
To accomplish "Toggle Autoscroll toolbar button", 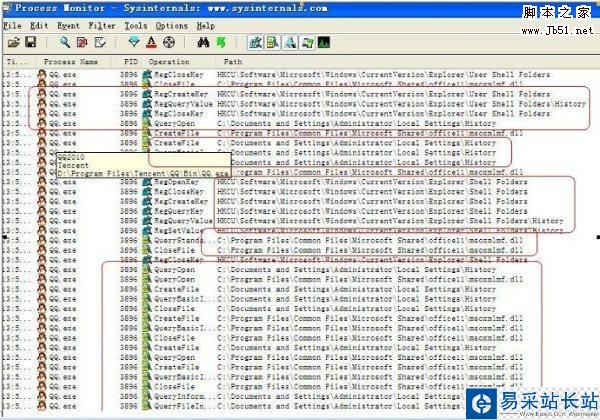I will coord(82,42).
